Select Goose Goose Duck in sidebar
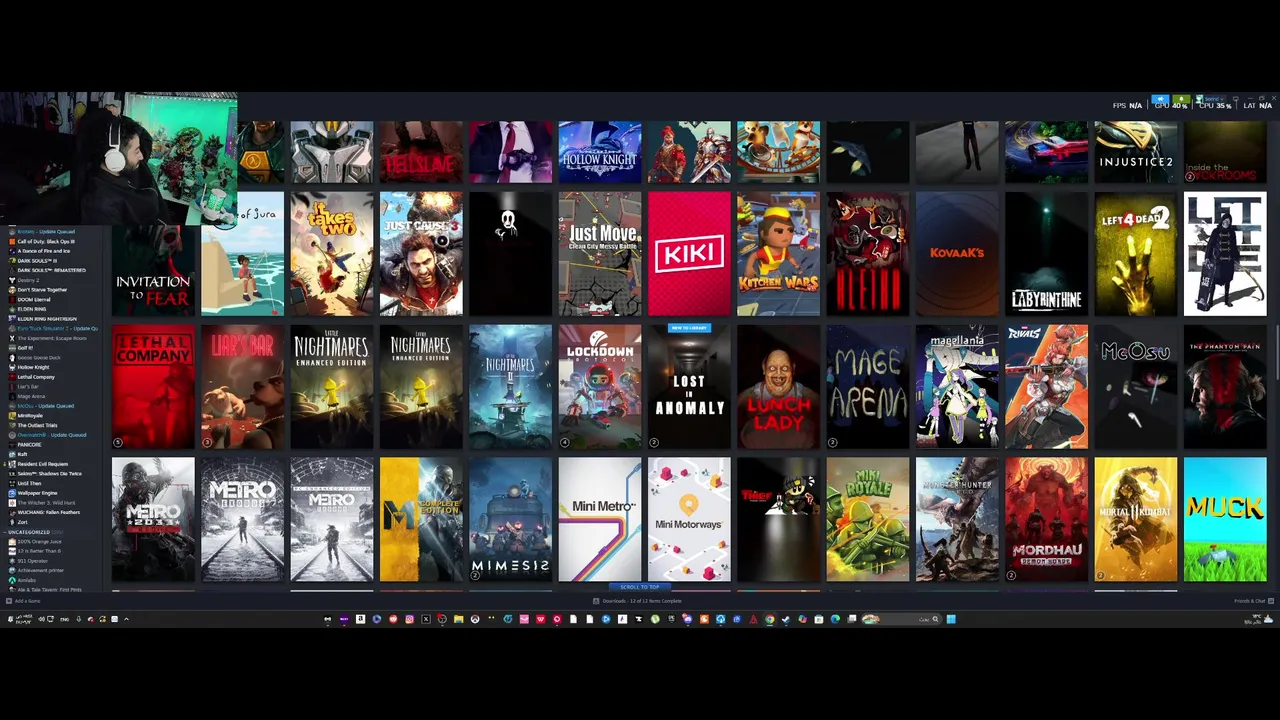Screen dimensions: 1280x720 (39, 358)
